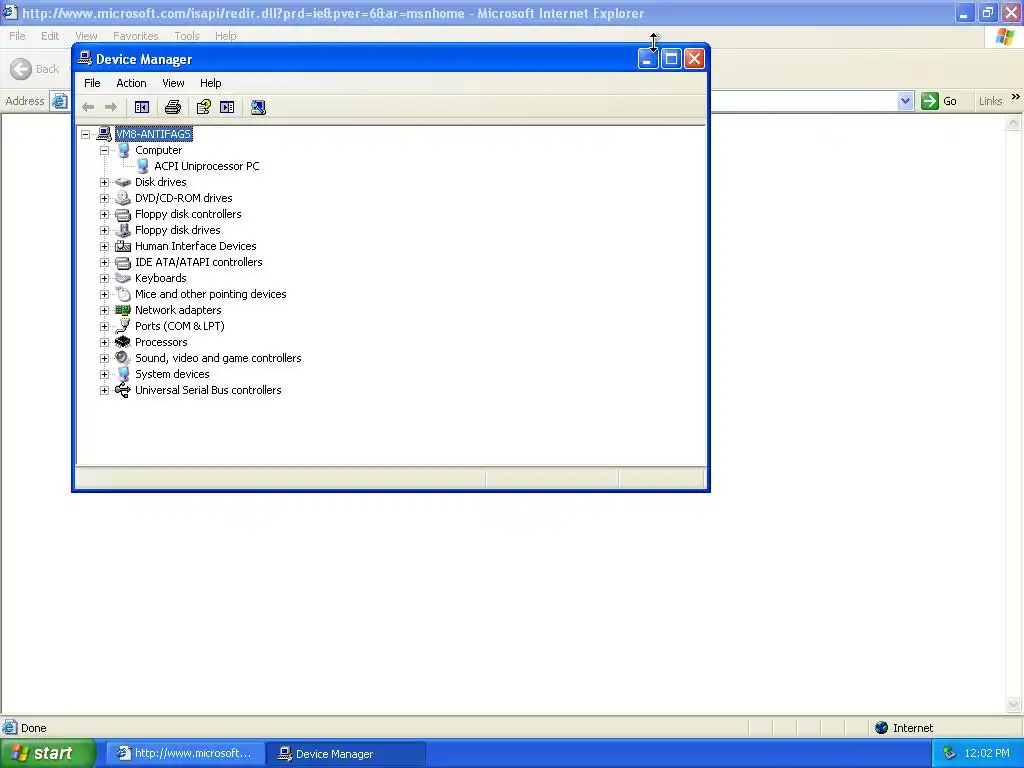This screenshot has height=768, width=1024.
Task: Expand the DVD/CD-ROM drives node
Action: [x=104, y=198]
